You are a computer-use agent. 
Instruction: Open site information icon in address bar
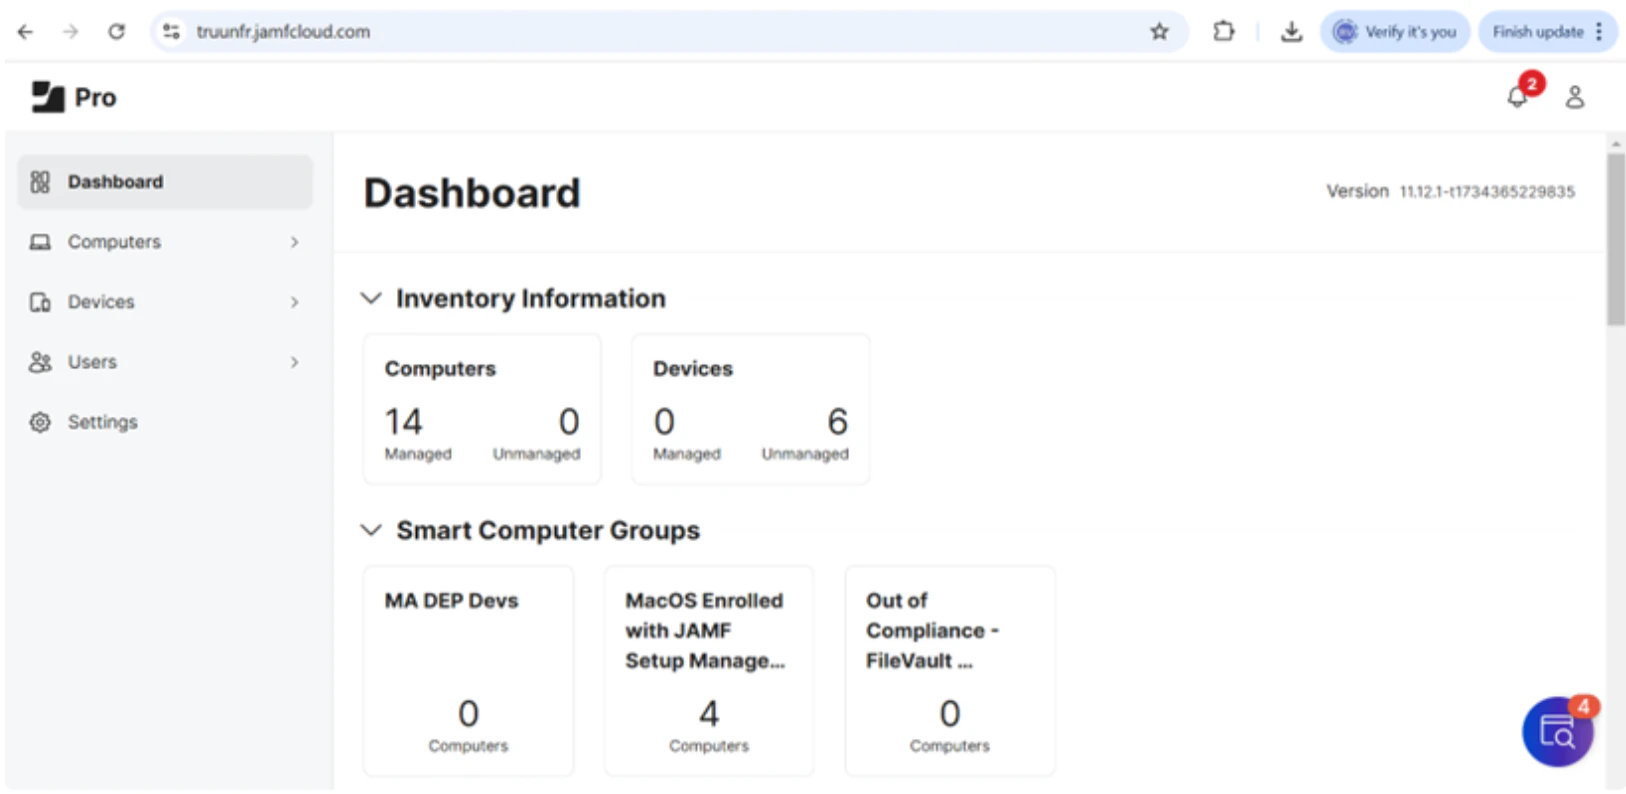pos(172,32)
